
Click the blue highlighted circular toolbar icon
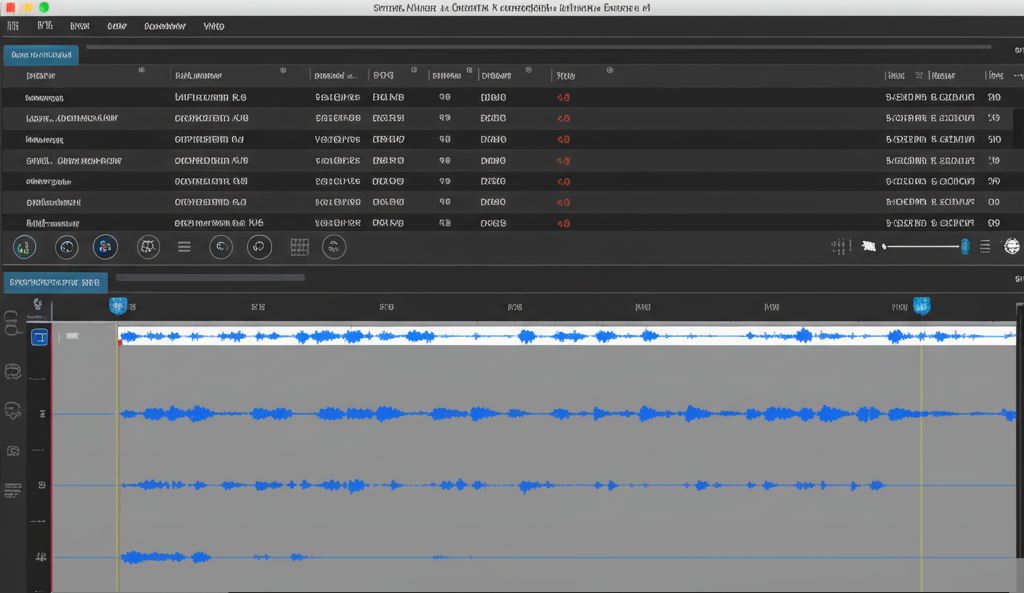point(105,246)
